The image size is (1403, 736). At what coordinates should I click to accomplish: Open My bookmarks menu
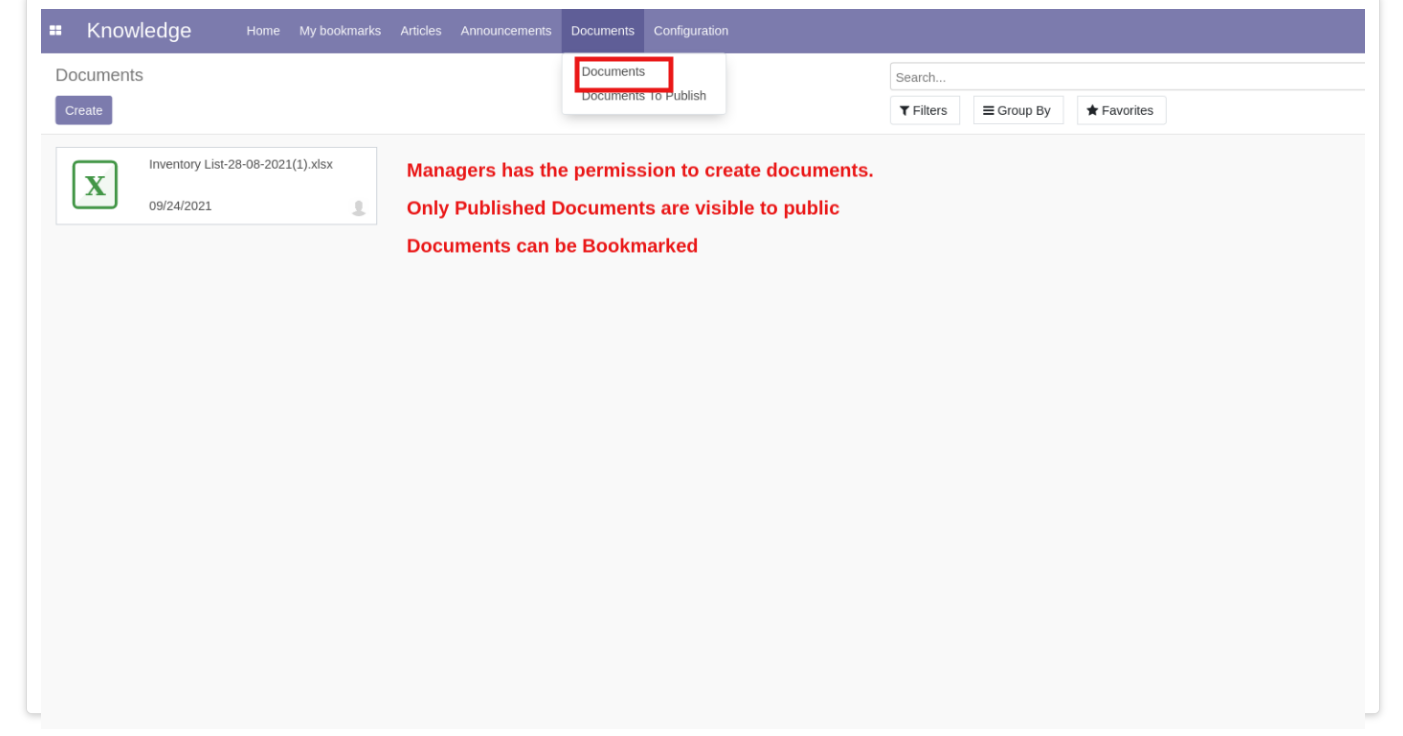tap(340, 31)
